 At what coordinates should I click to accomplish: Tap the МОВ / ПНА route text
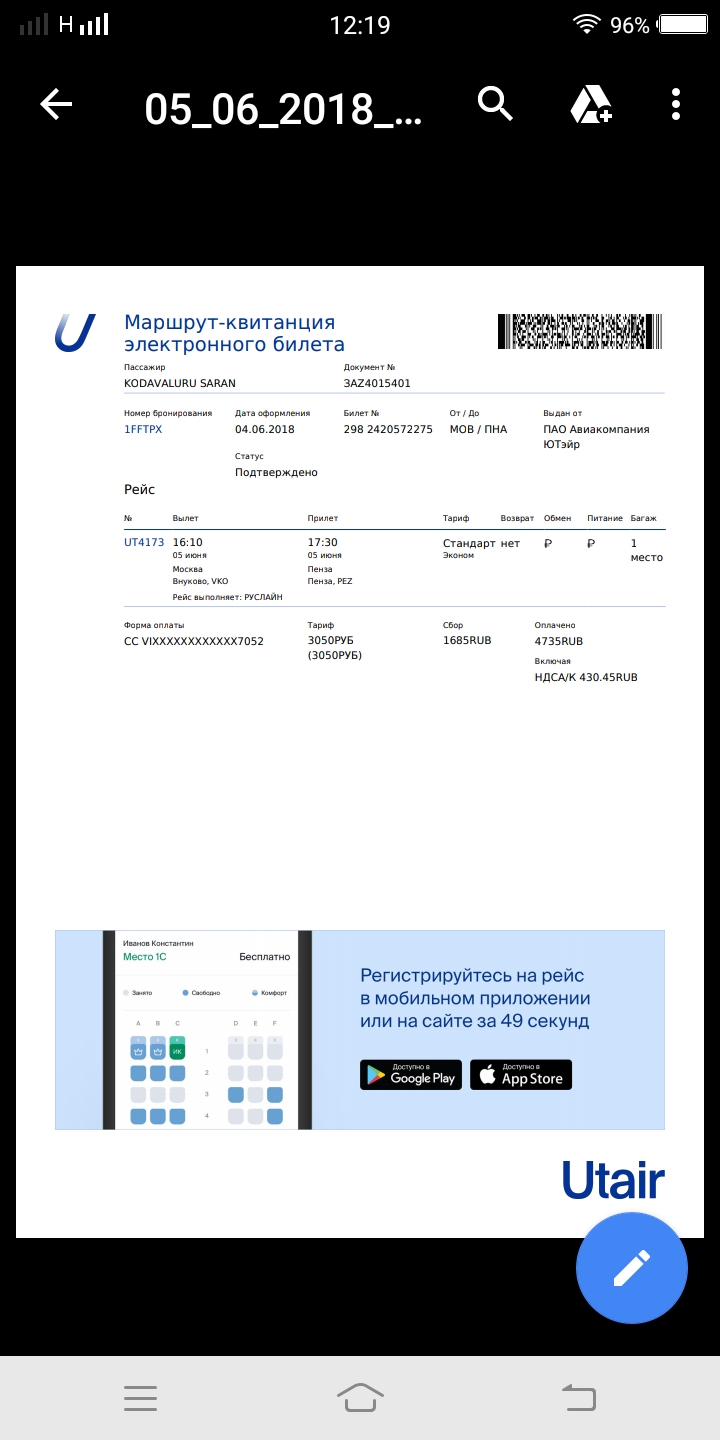click(478, 429)
